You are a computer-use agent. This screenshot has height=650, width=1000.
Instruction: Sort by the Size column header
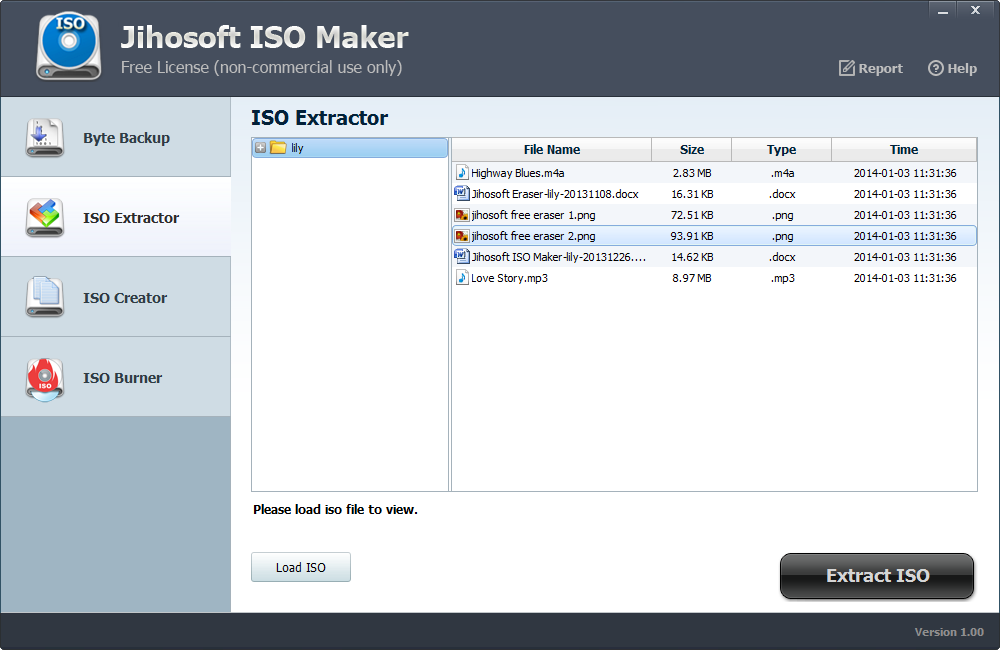pos(691,149)
